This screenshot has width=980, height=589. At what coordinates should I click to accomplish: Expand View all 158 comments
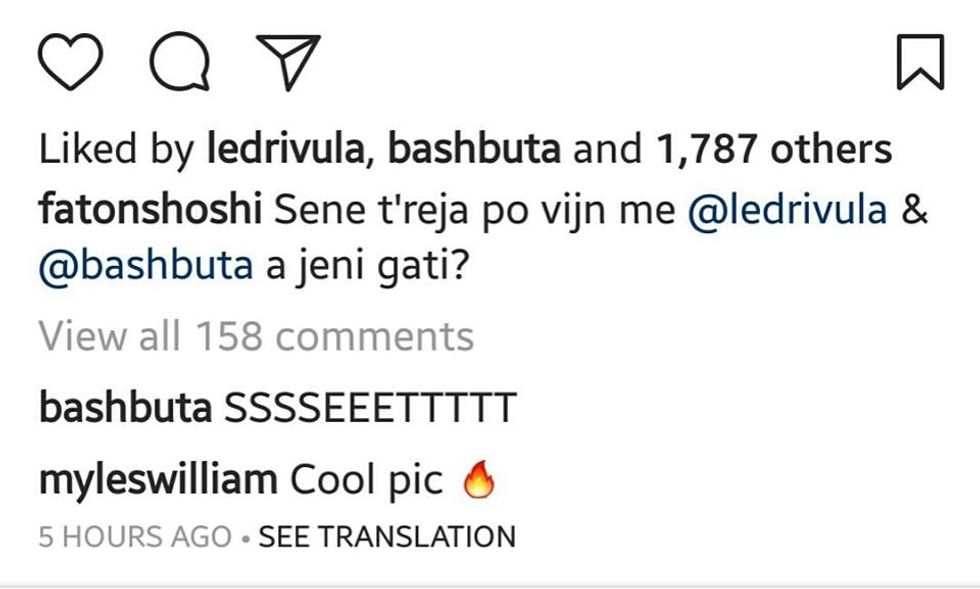click(256, 337)
